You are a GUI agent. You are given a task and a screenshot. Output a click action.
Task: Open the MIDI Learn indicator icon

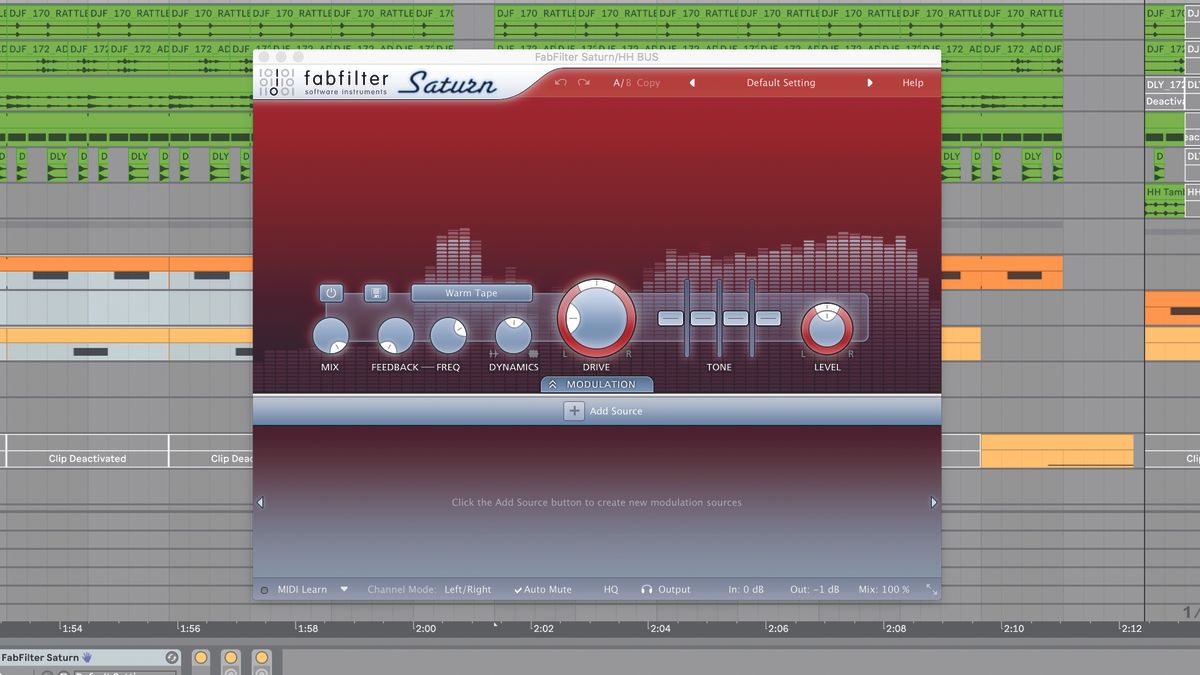pyautogui.click(x=263, y=589)
